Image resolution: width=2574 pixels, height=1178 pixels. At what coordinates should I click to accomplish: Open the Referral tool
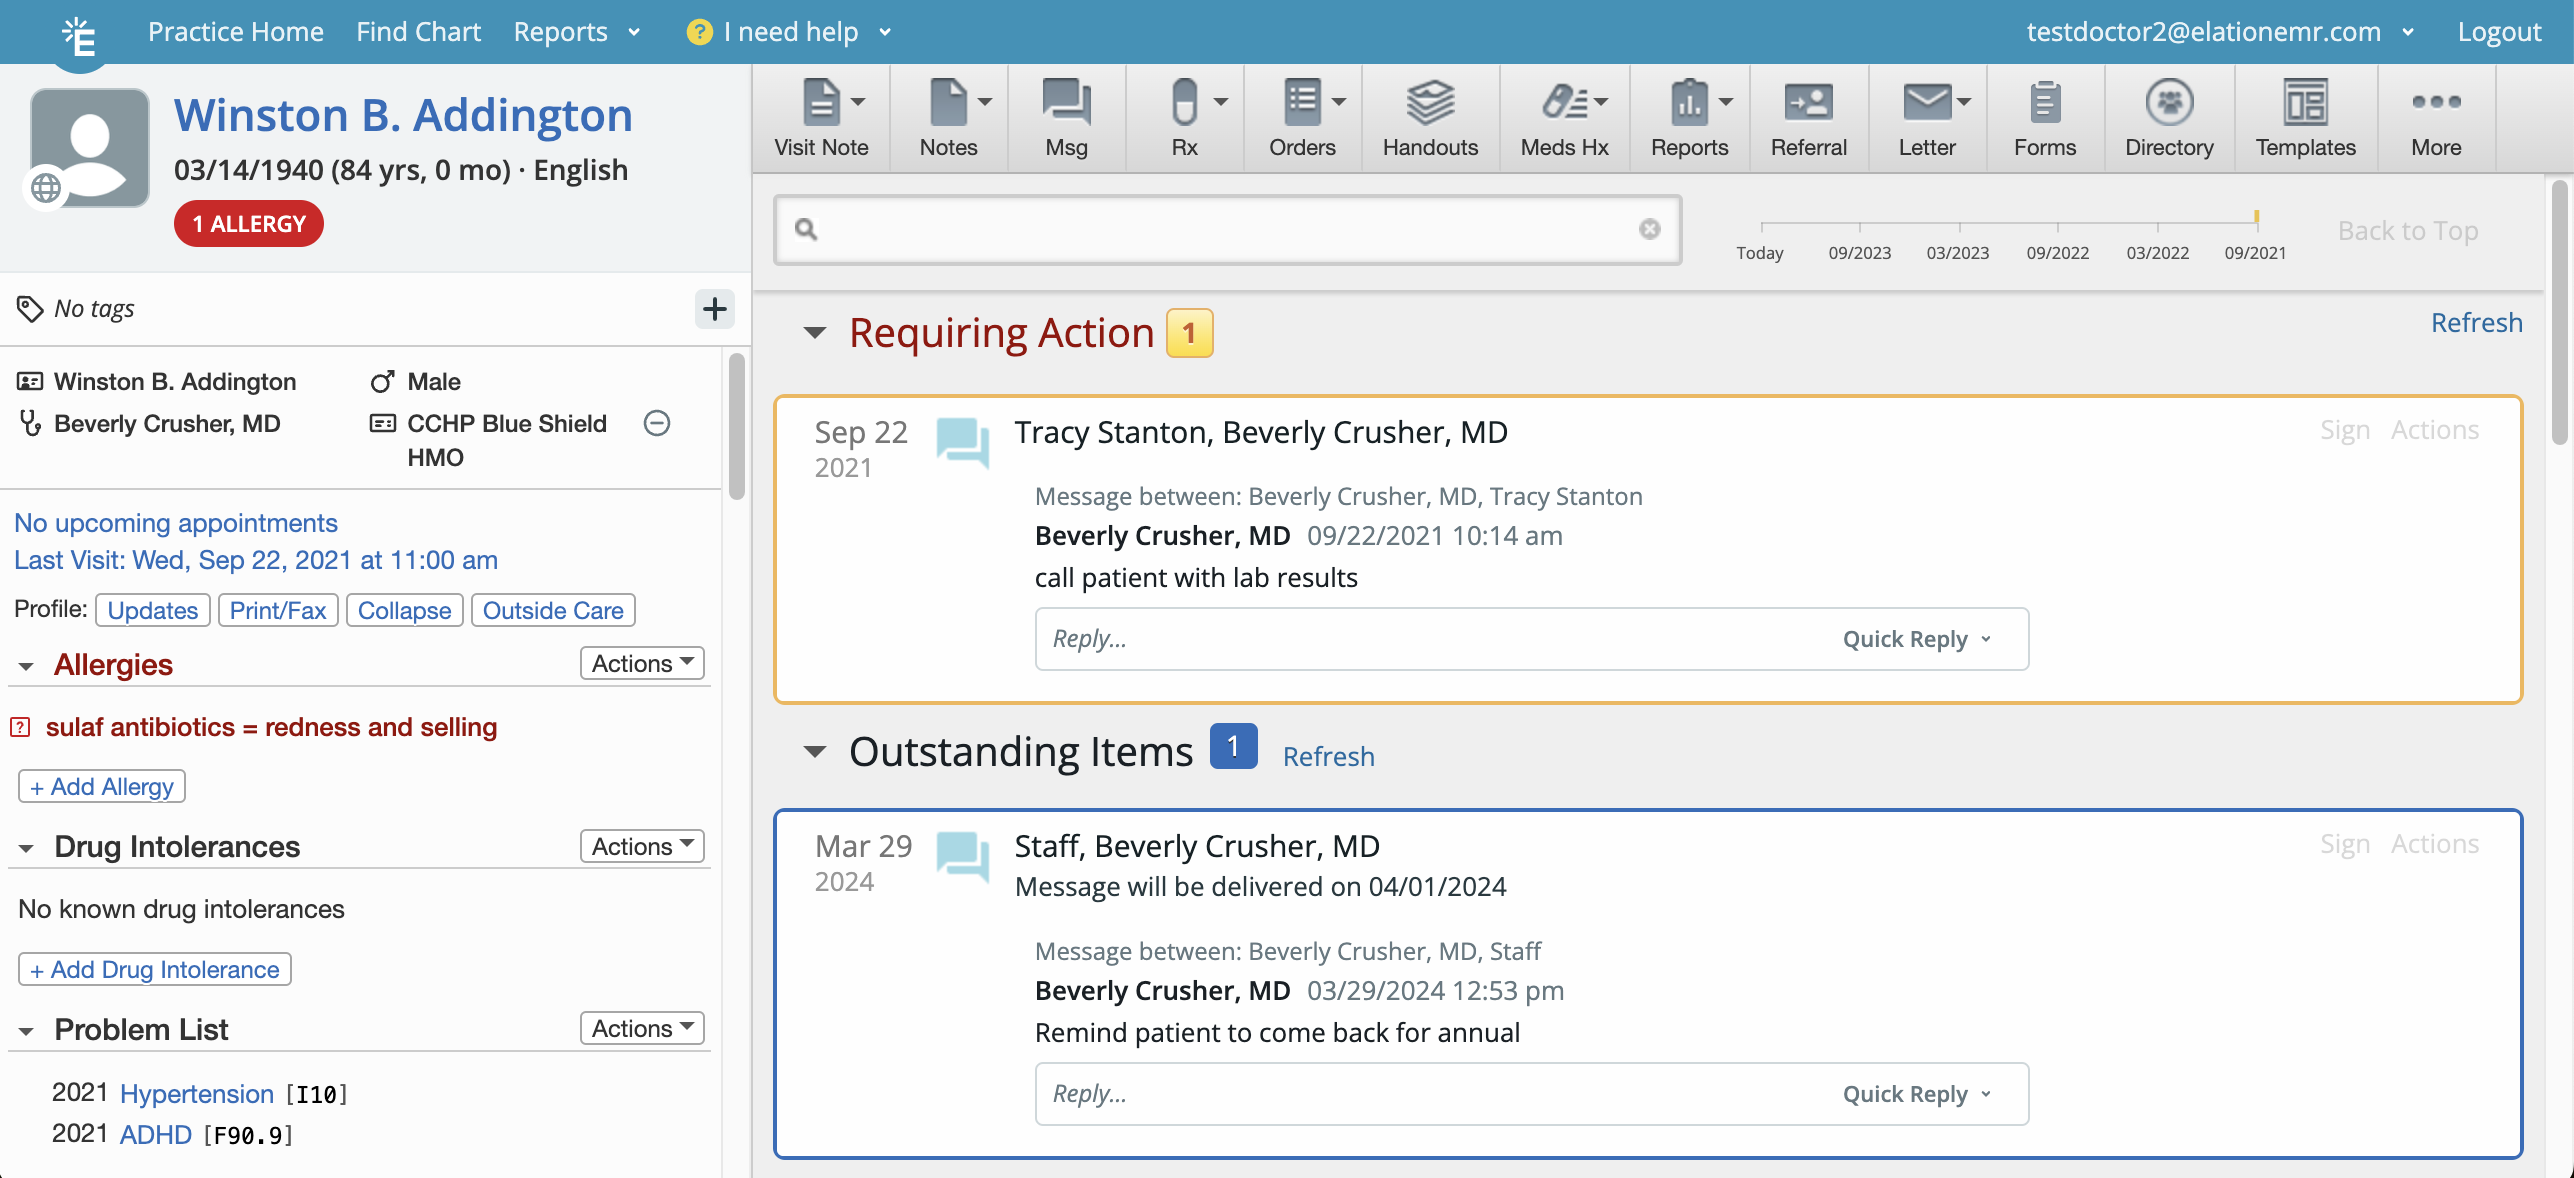tap(1808, 116)
